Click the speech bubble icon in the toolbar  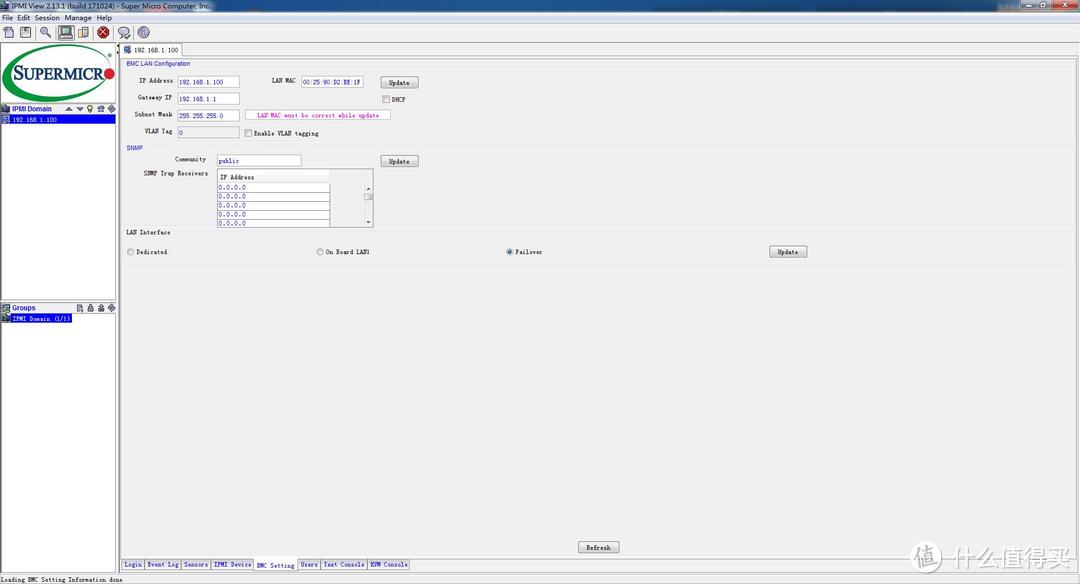(x=124, y=32)
